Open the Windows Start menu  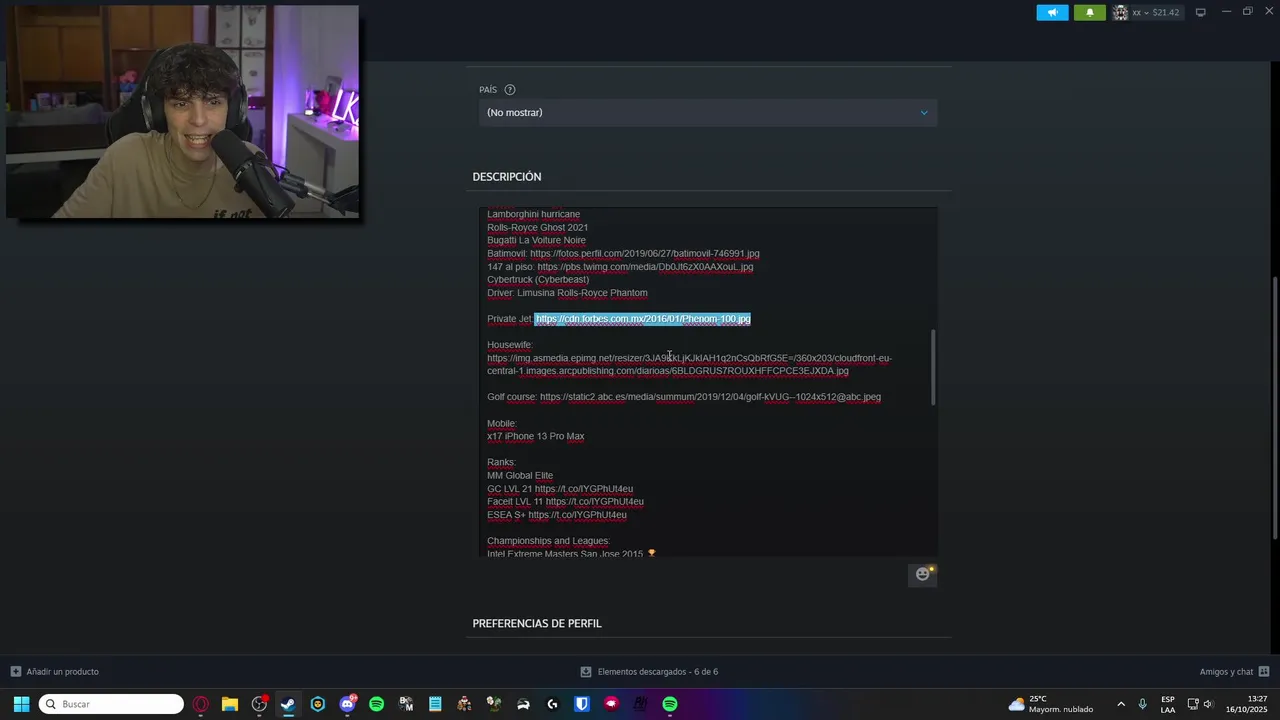(x=21, y=704)
